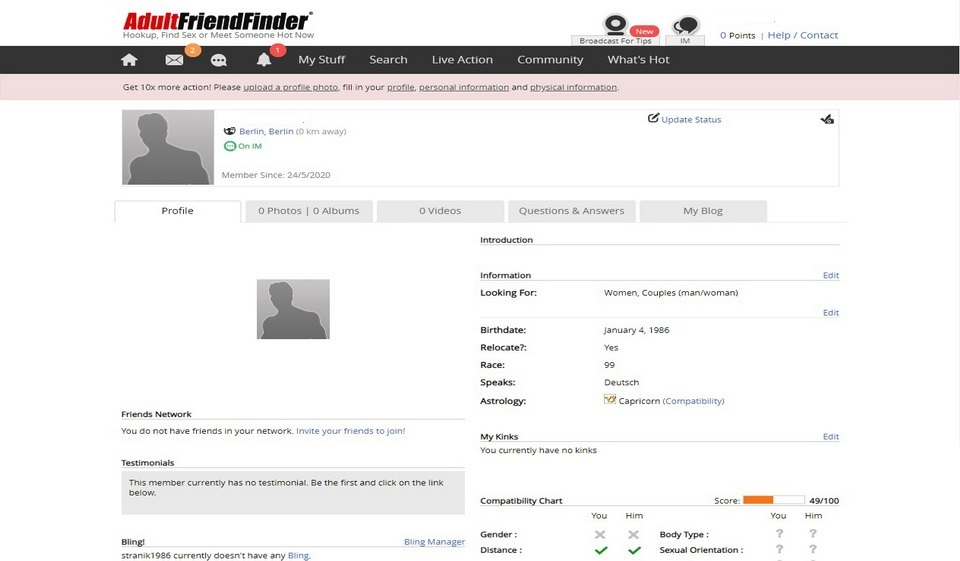This screenshot has width=960, height=561.
Task: Switch to the Questions & Answers tab
Action: click(x=571, y=211)
